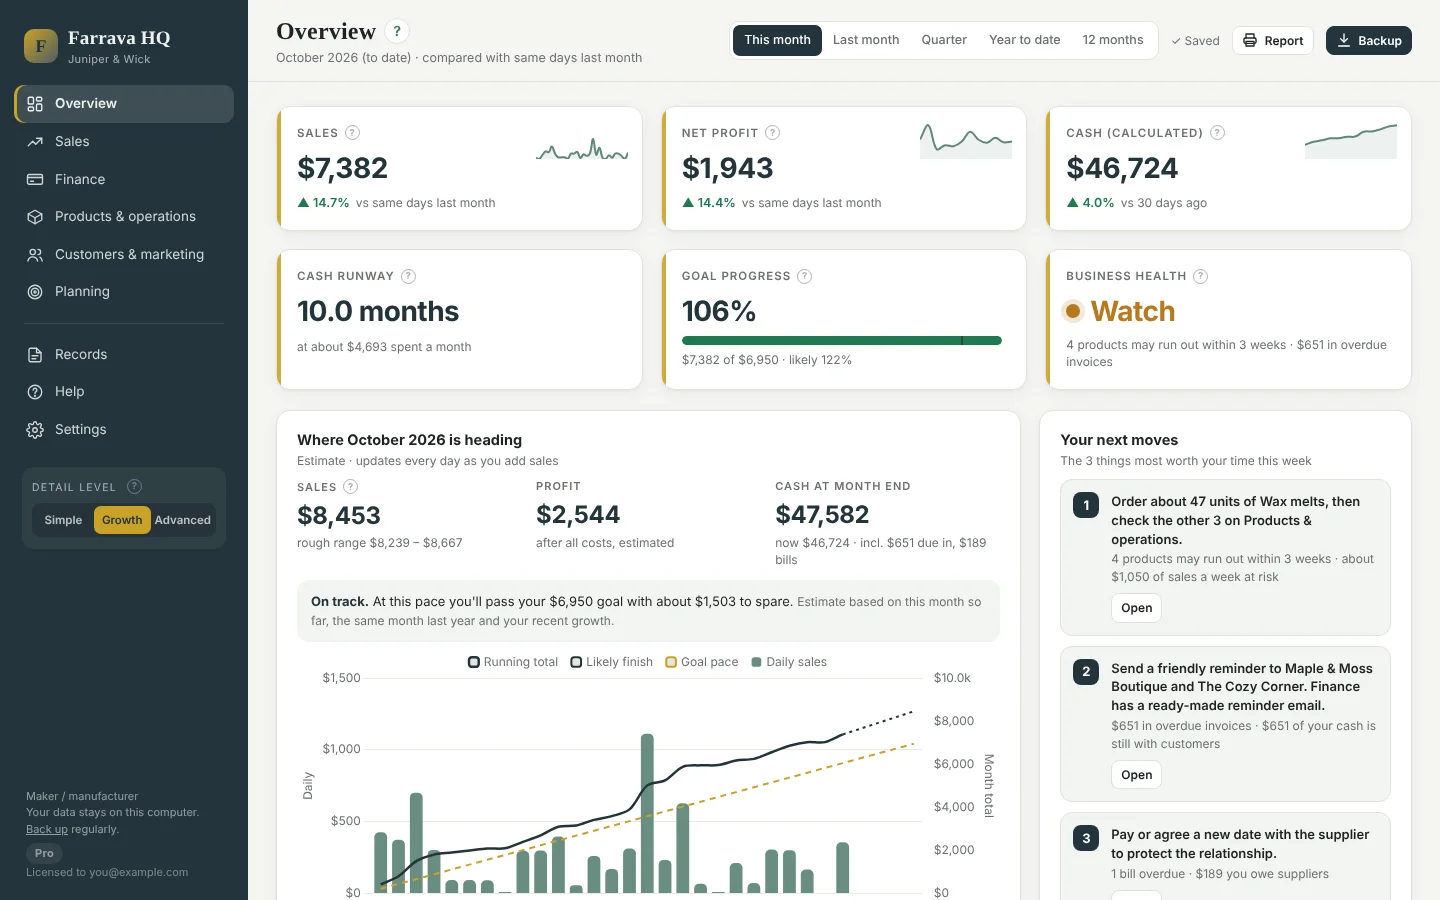Click the Detail Level help icon
Image resolution: width=1440 pixels, height=900 pixels.
[134, 486]
